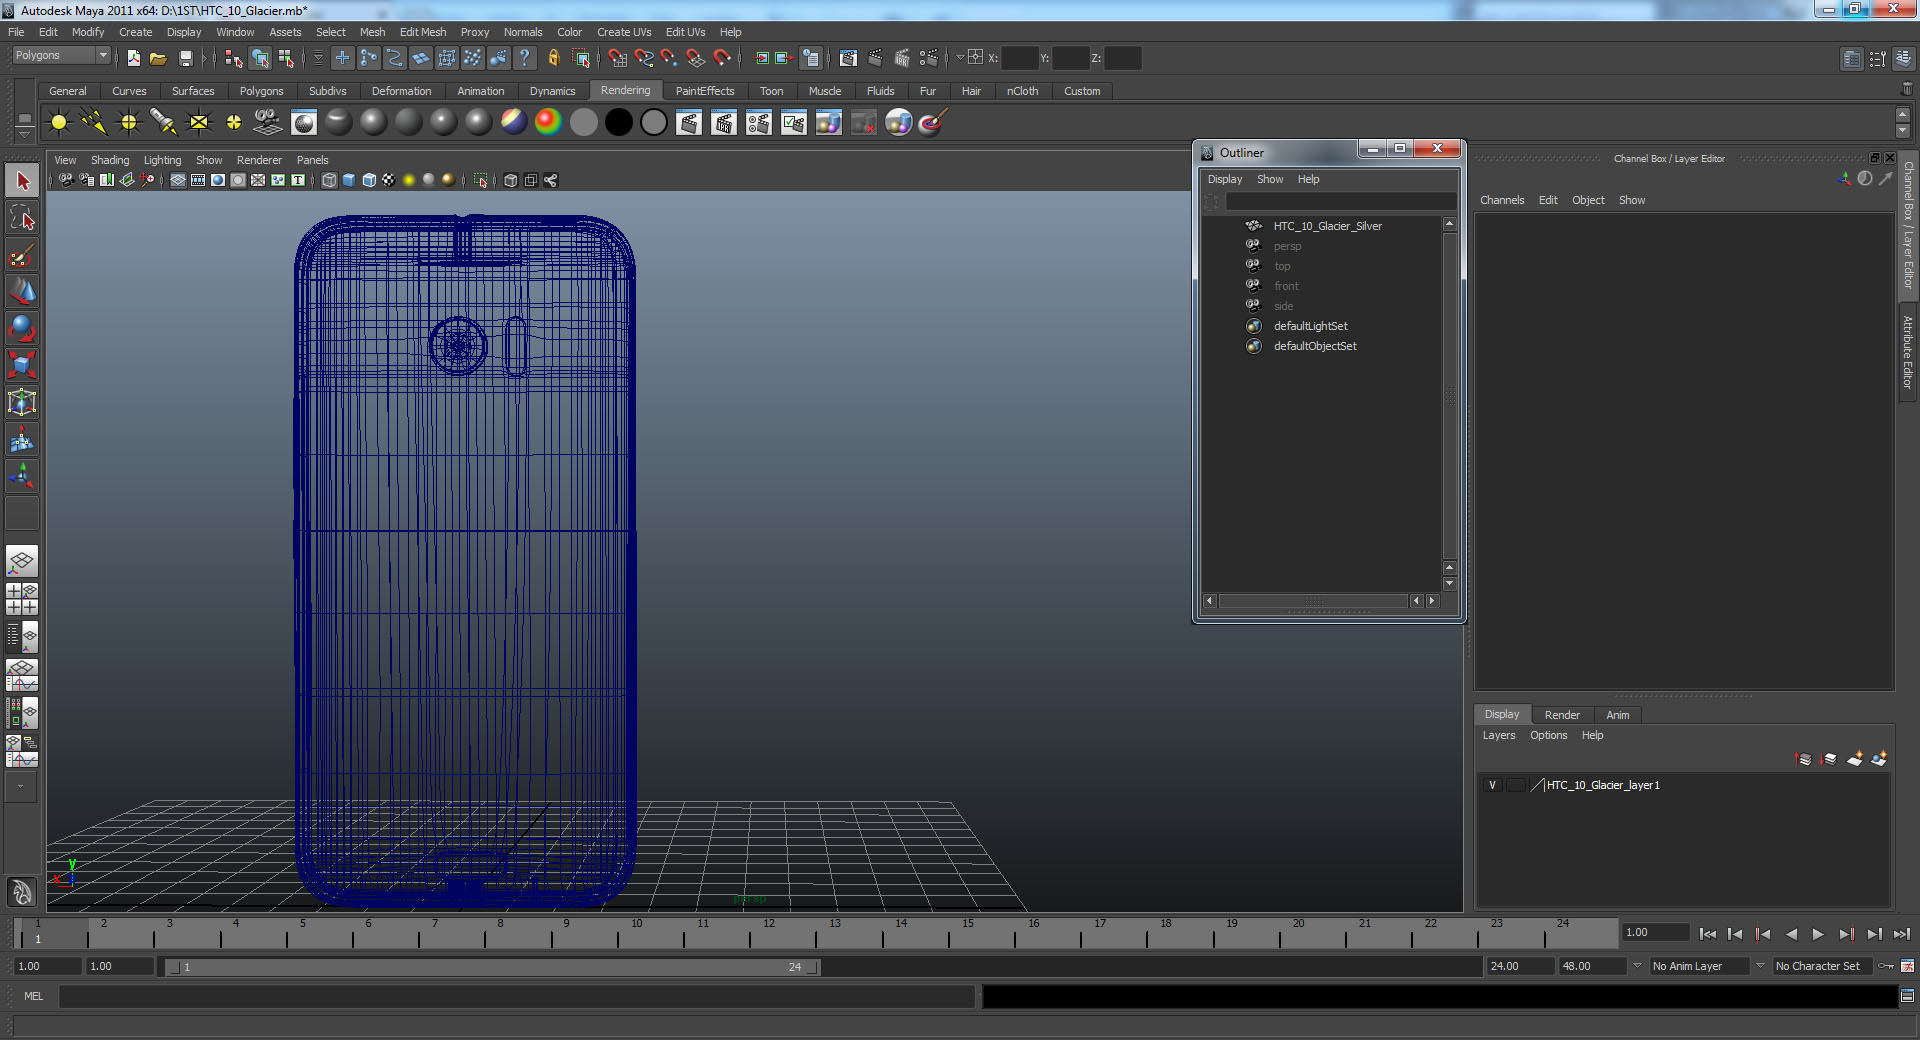Enable Snap to Grids magnet icon

coord(617,58)
